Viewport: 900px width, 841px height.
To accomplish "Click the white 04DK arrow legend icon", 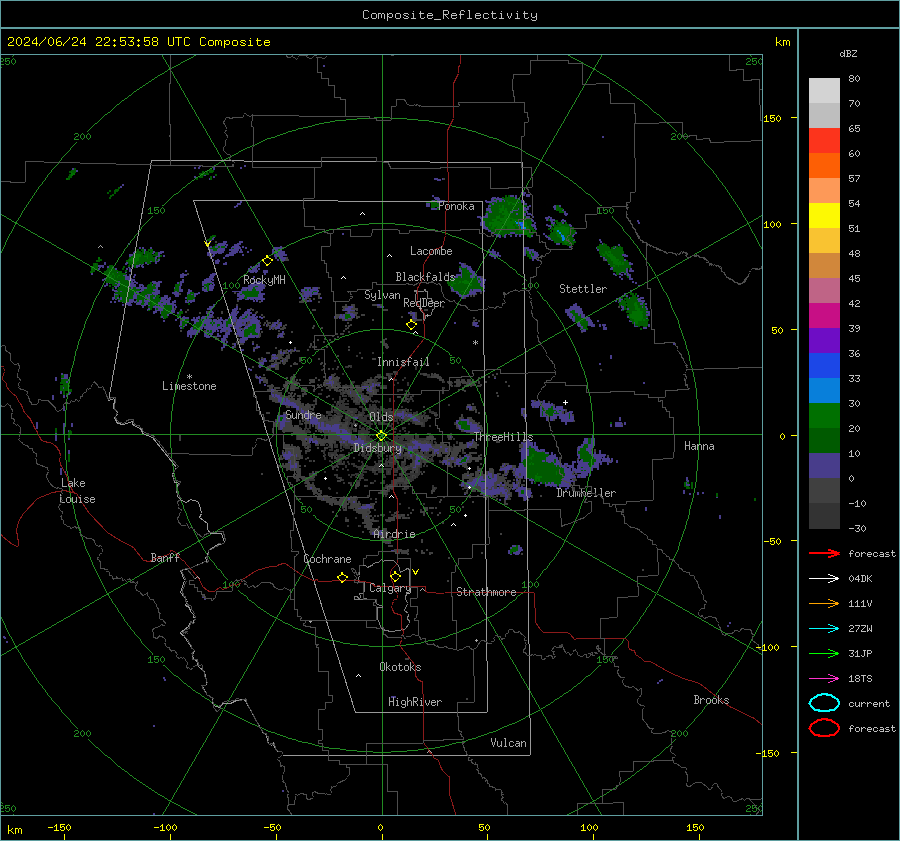I will click(x=824, y=578).
